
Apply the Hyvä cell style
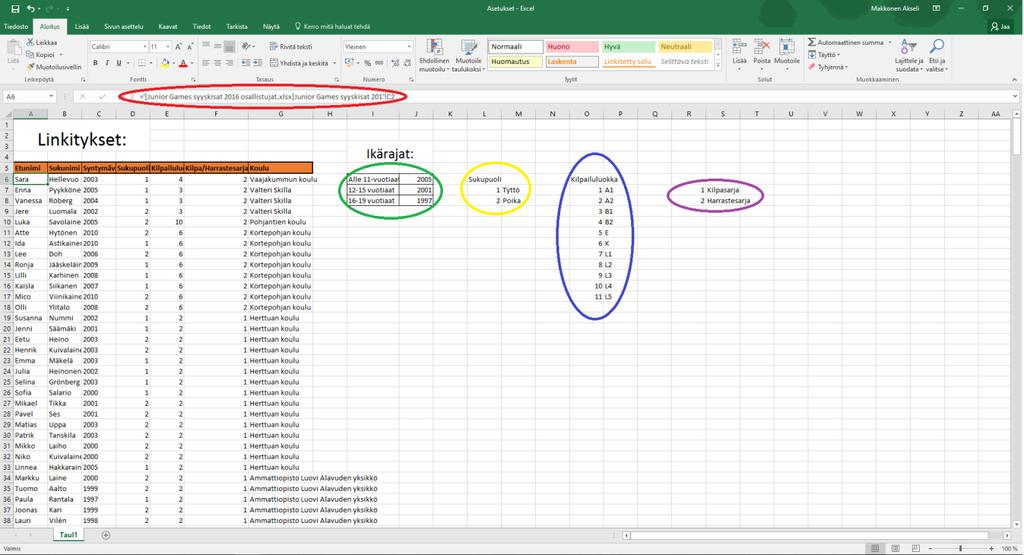(628, 47)
